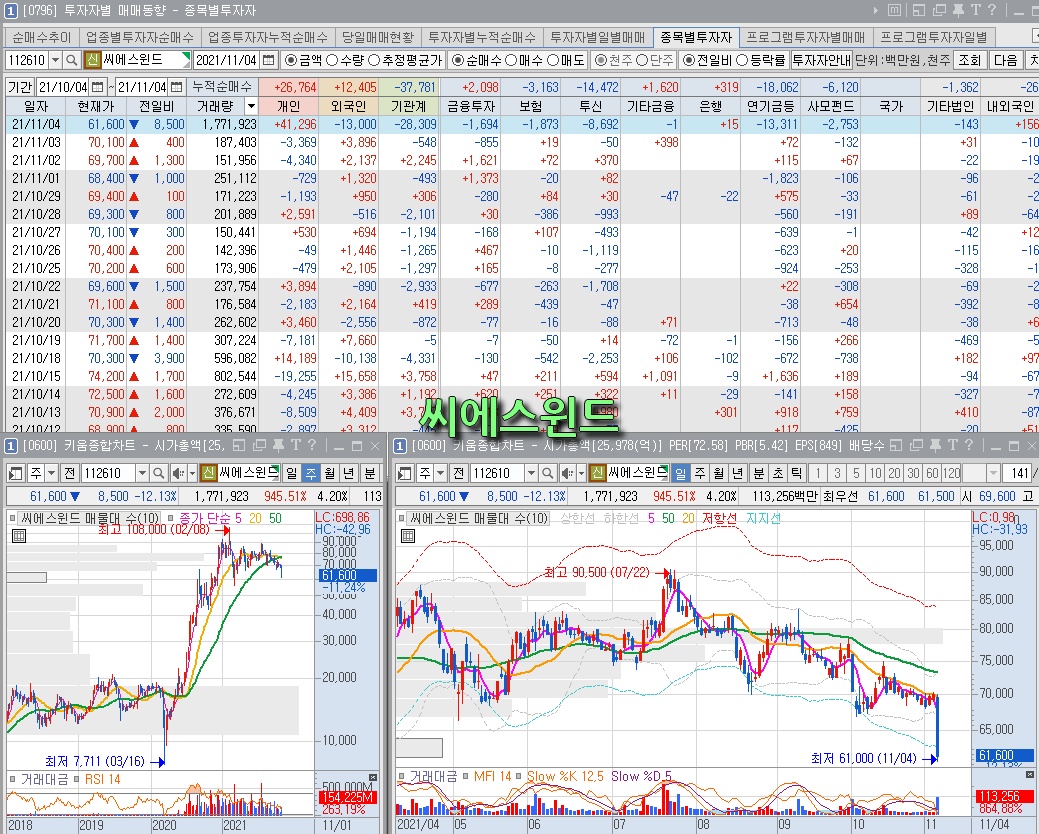Open the 112610 code dropdown in right chart
Screen dimensions: 1039x834
[x=531, y=473]
